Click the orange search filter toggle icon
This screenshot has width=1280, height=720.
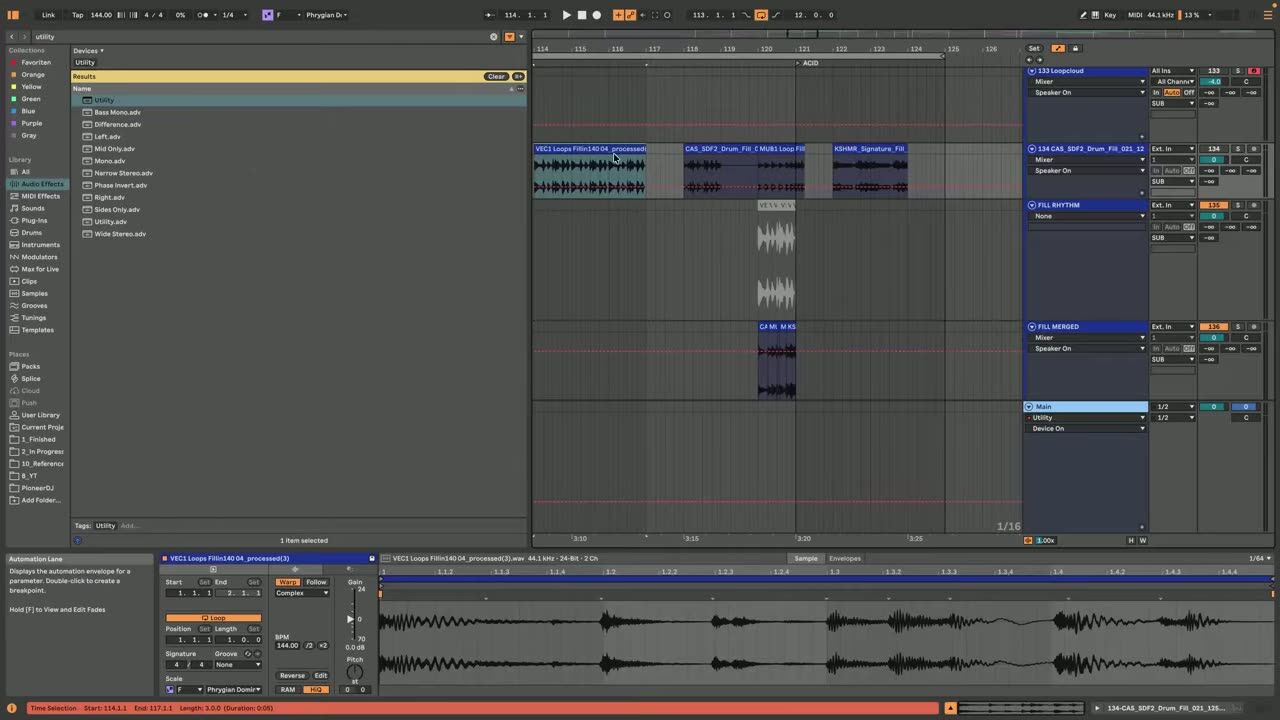tap(509, 37)
